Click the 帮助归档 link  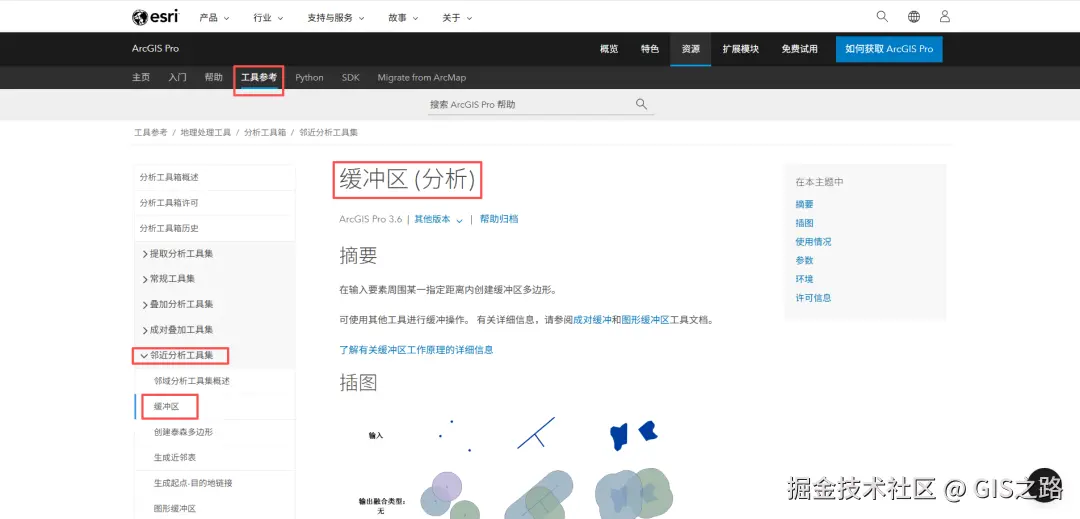499,219
